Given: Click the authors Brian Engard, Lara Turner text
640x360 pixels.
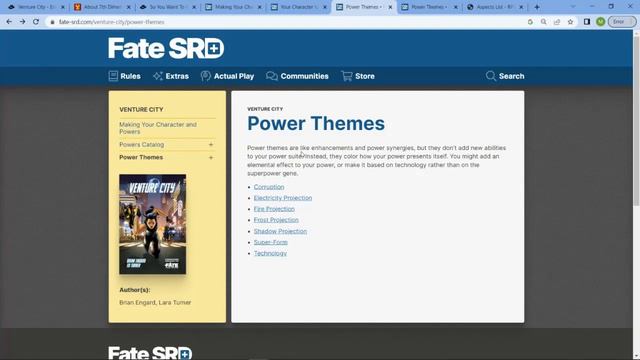Looking at the screenshot, I should coord(155,302).
